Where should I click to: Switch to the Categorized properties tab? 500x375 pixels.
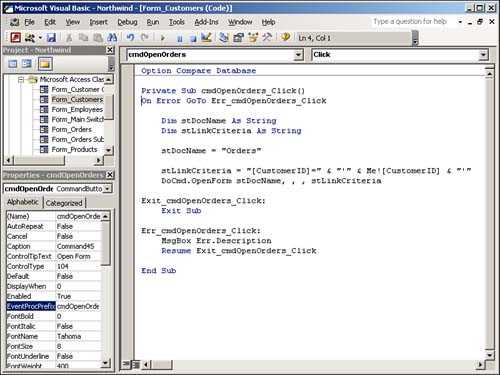pos(64,203)
